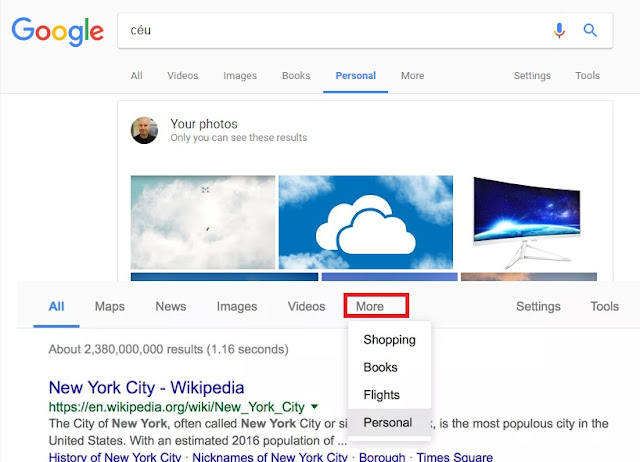Viewport: 640px width, 462px height.
Task: Switch to the Maps tab
Action: click(x=110, y=307)
